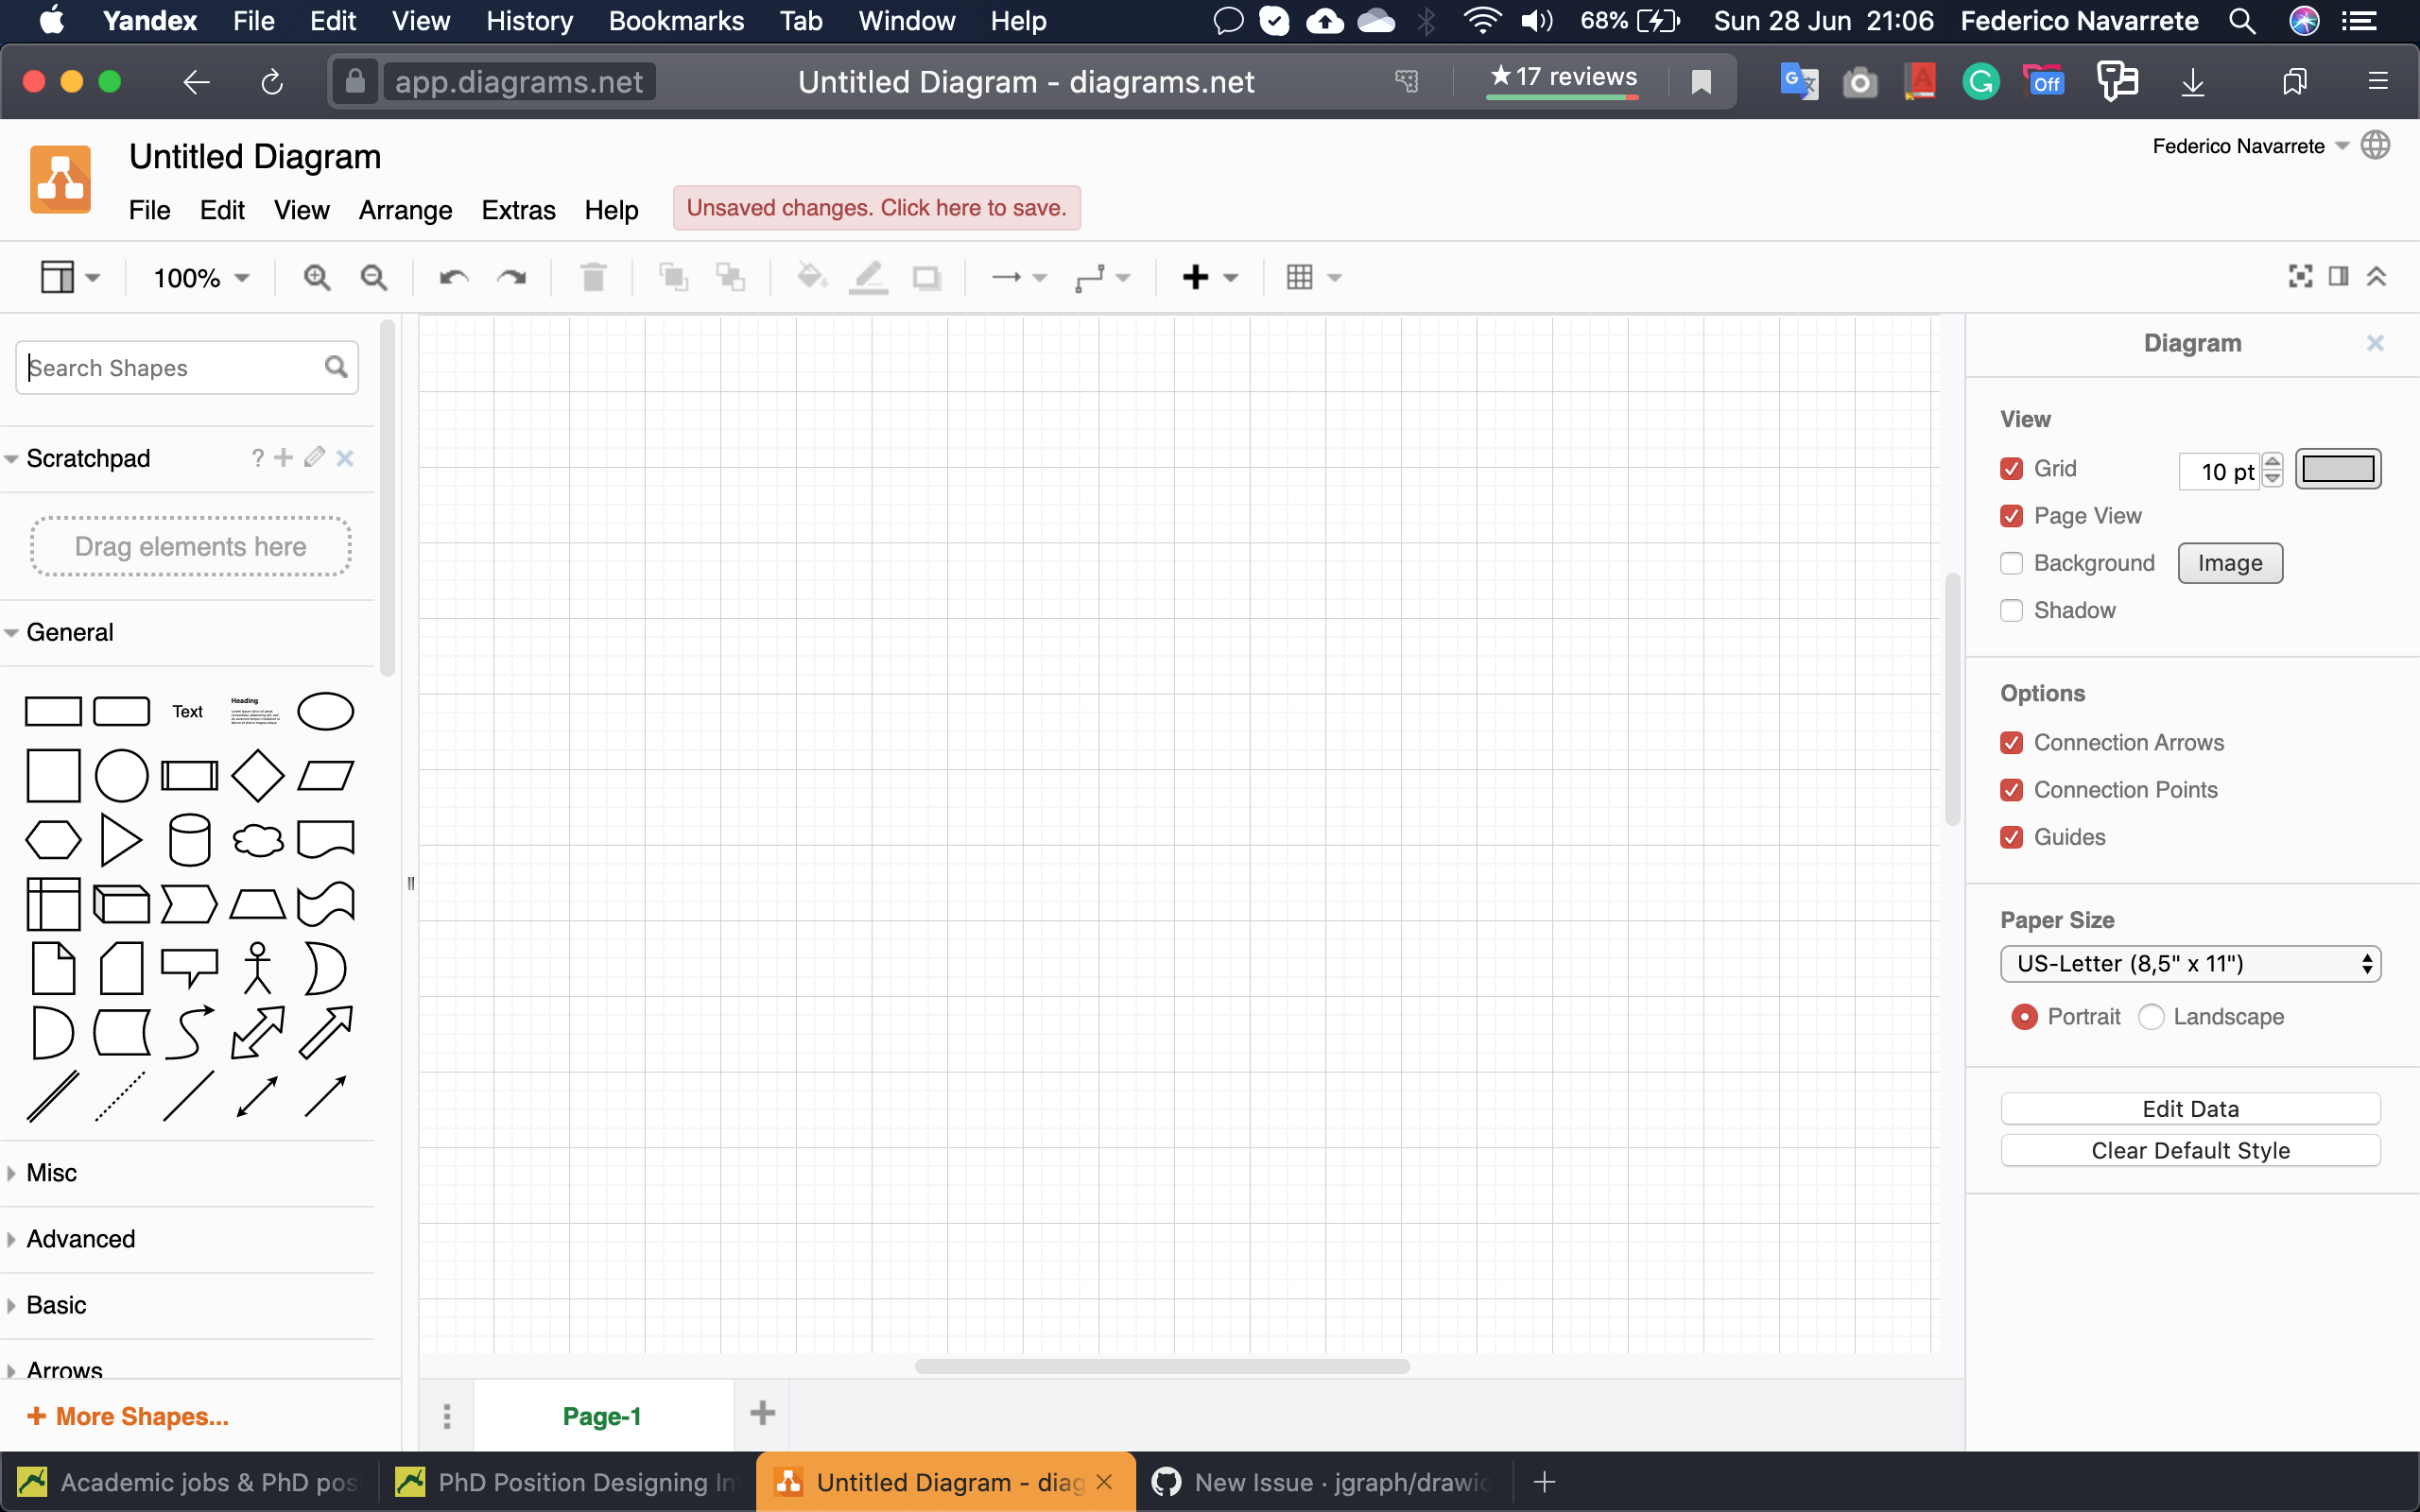Viewport: 2420px width, 1512px height.
Task: Open the Fill Color tool
Action: click(x=810, y=277)
